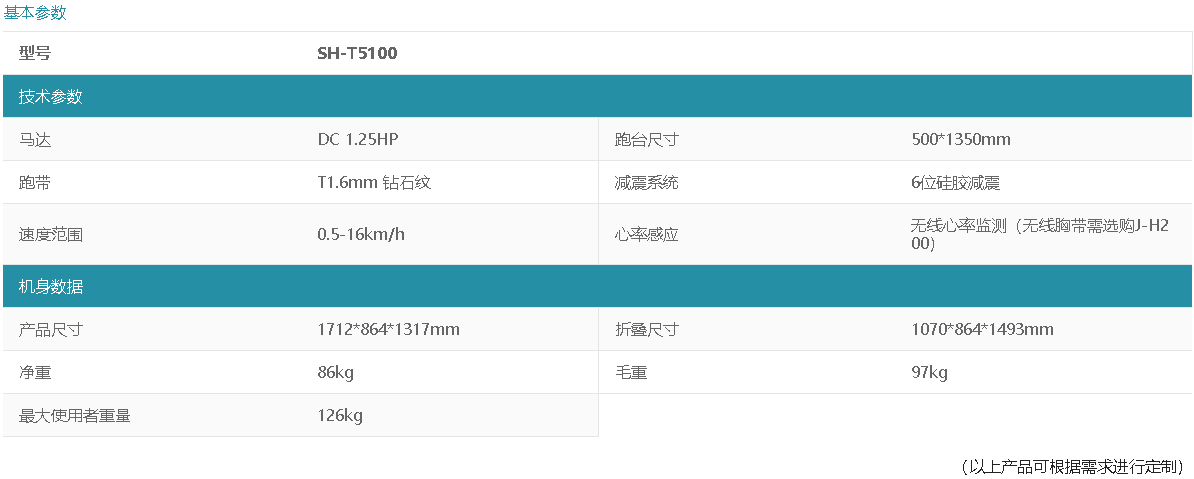Click the 跑台尺寸 label

(x=647, y=140)
